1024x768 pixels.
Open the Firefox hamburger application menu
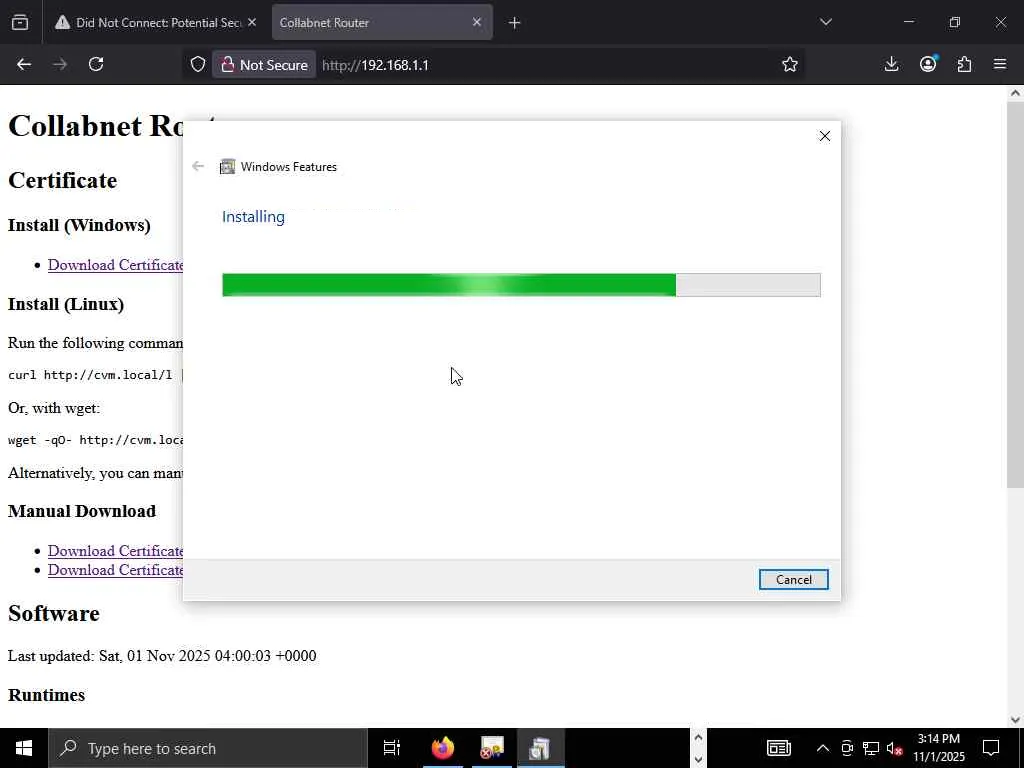coord(1000,64)
